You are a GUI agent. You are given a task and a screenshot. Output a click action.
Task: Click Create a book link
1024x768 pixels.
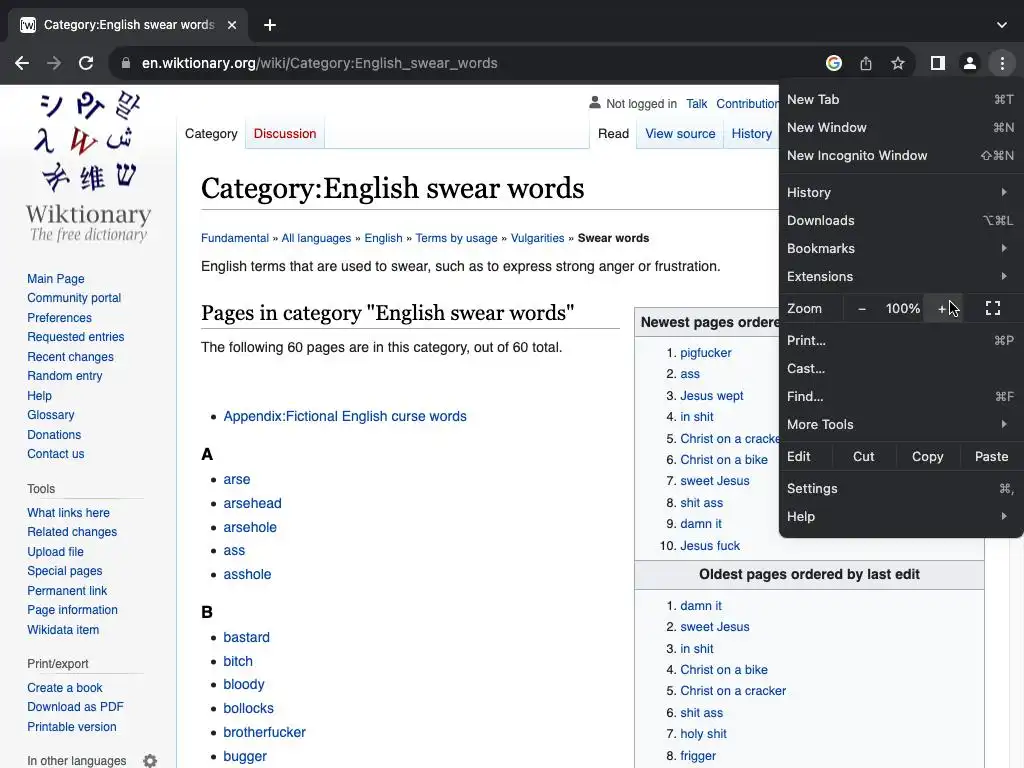pos(65,688)
